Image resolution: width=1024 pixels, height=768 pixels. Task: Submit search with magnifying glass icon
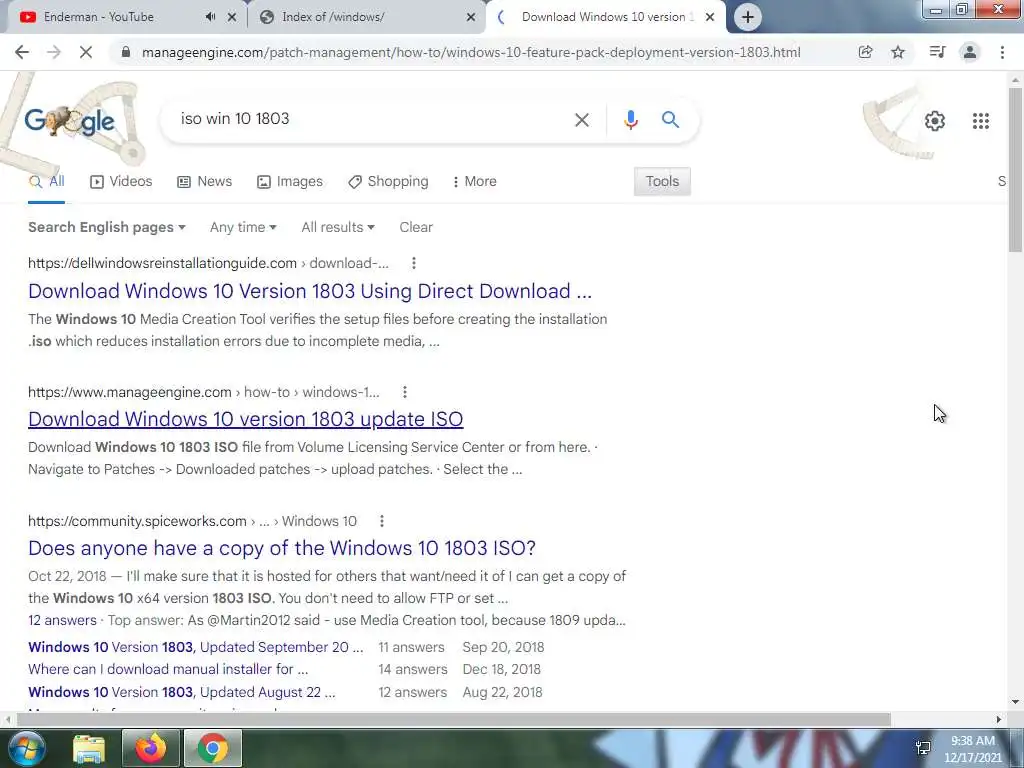(670, 120)
